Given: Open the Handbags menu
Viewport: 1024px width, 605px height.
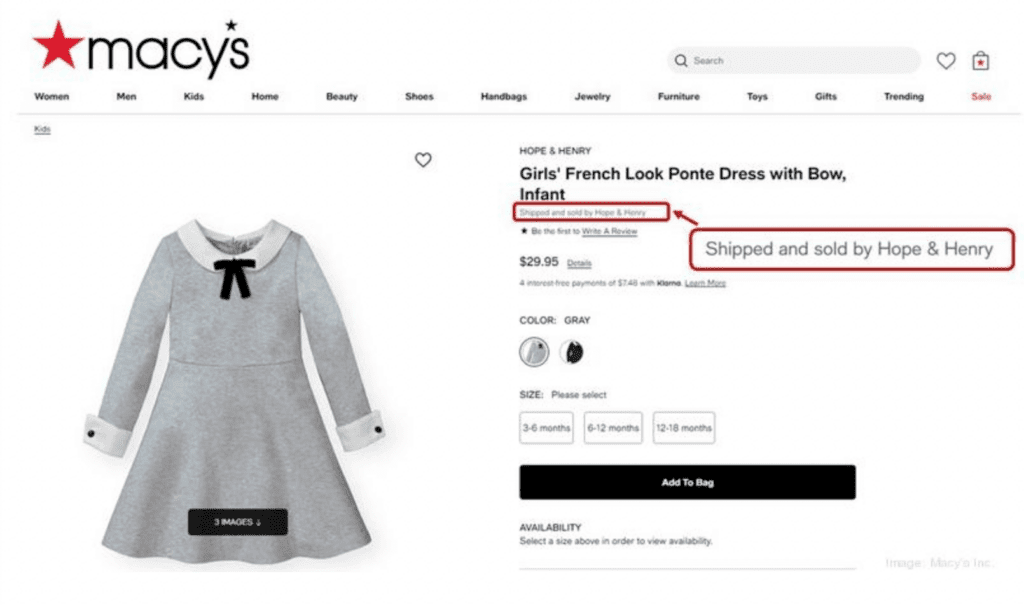Looking at the screenshot, I should click(x=504, y=97).
